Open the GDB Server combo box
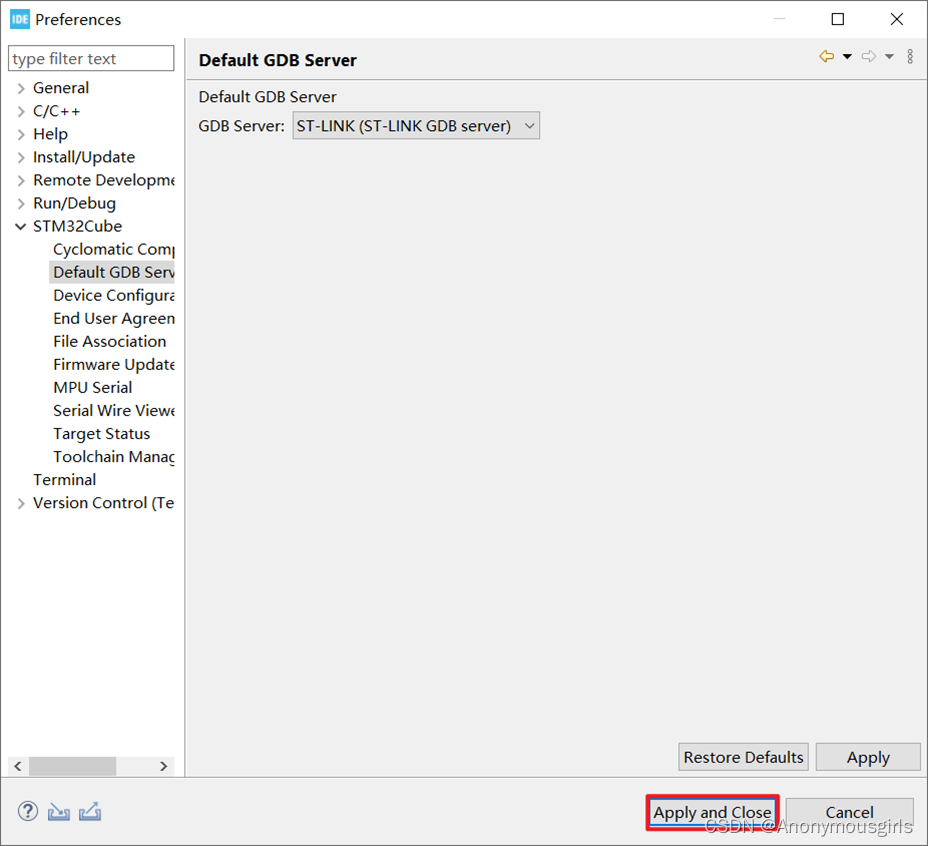 (x=416, y=126)
